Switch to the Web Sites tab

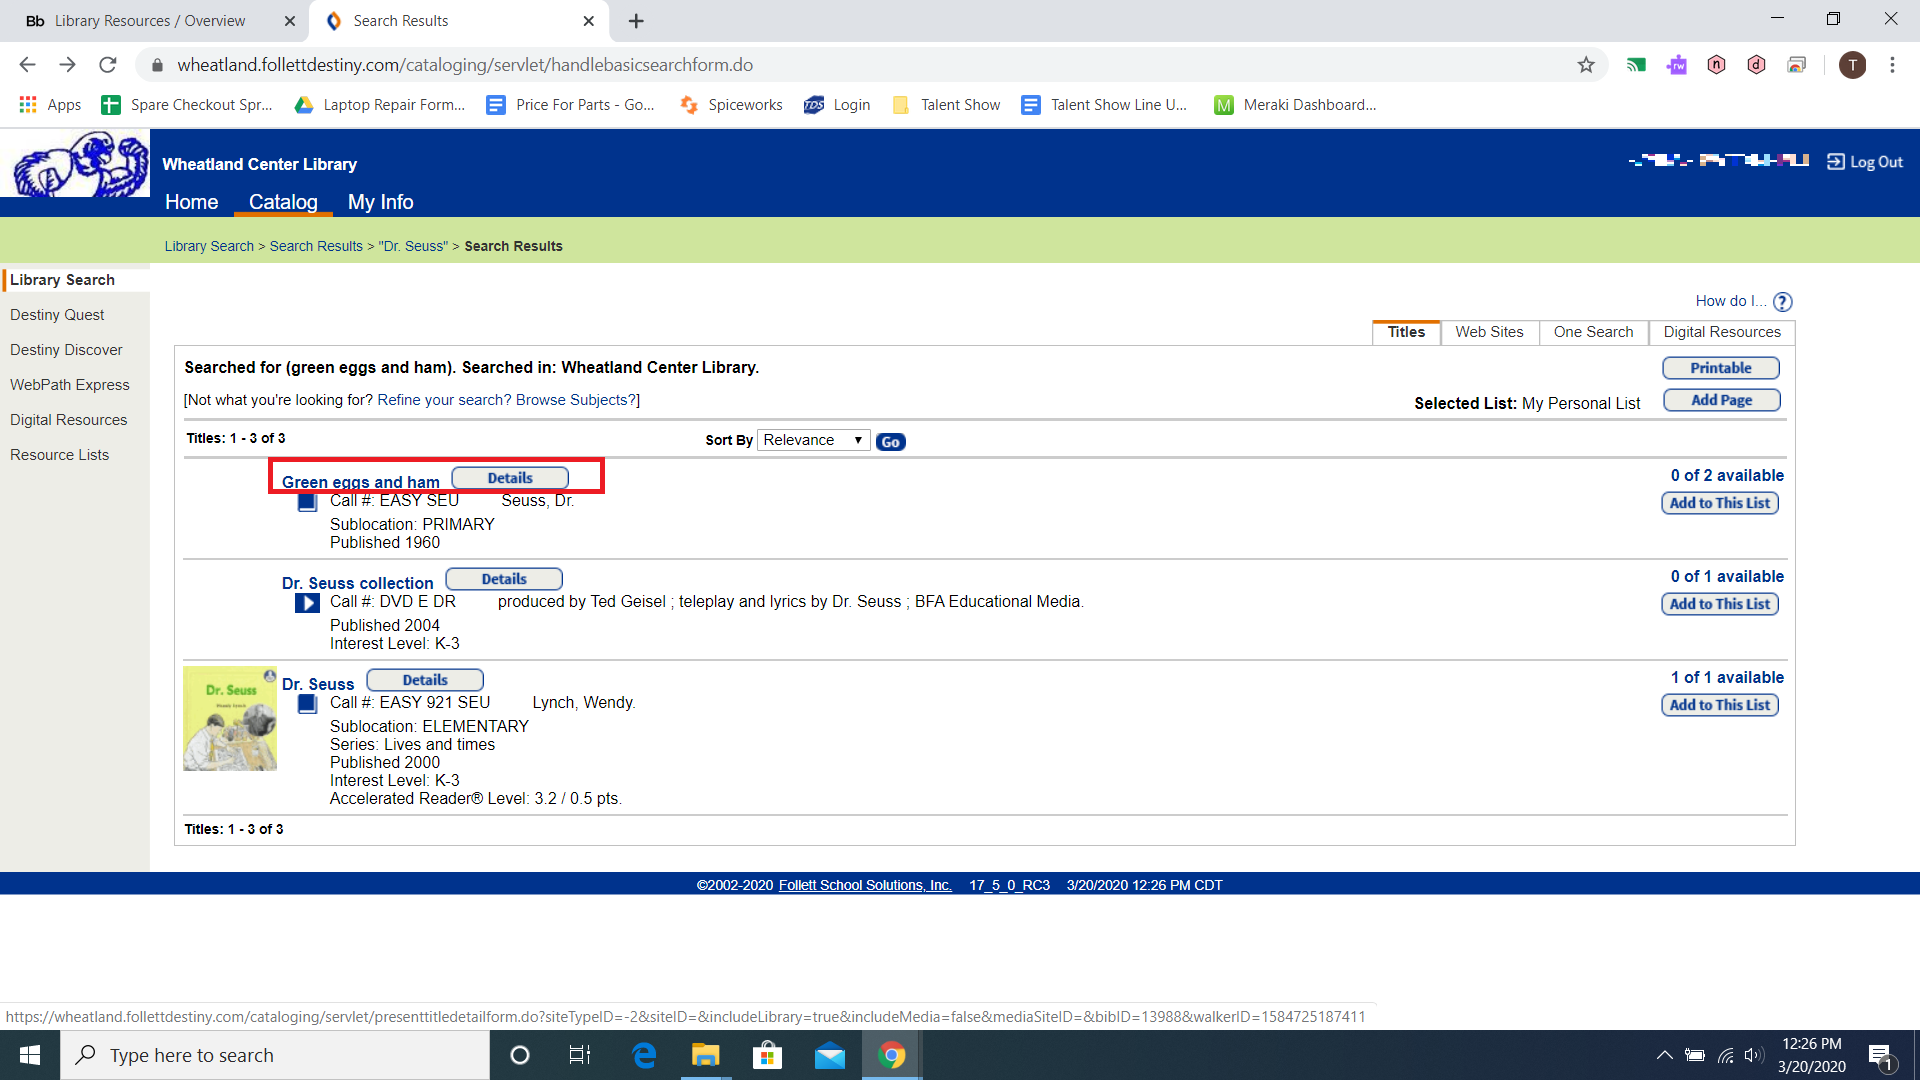coord(1489,332)
